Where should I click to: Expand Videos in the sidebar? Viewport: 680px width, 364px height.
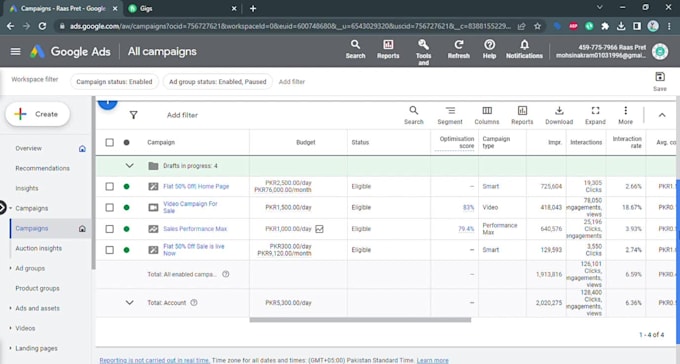coord(10,328)
